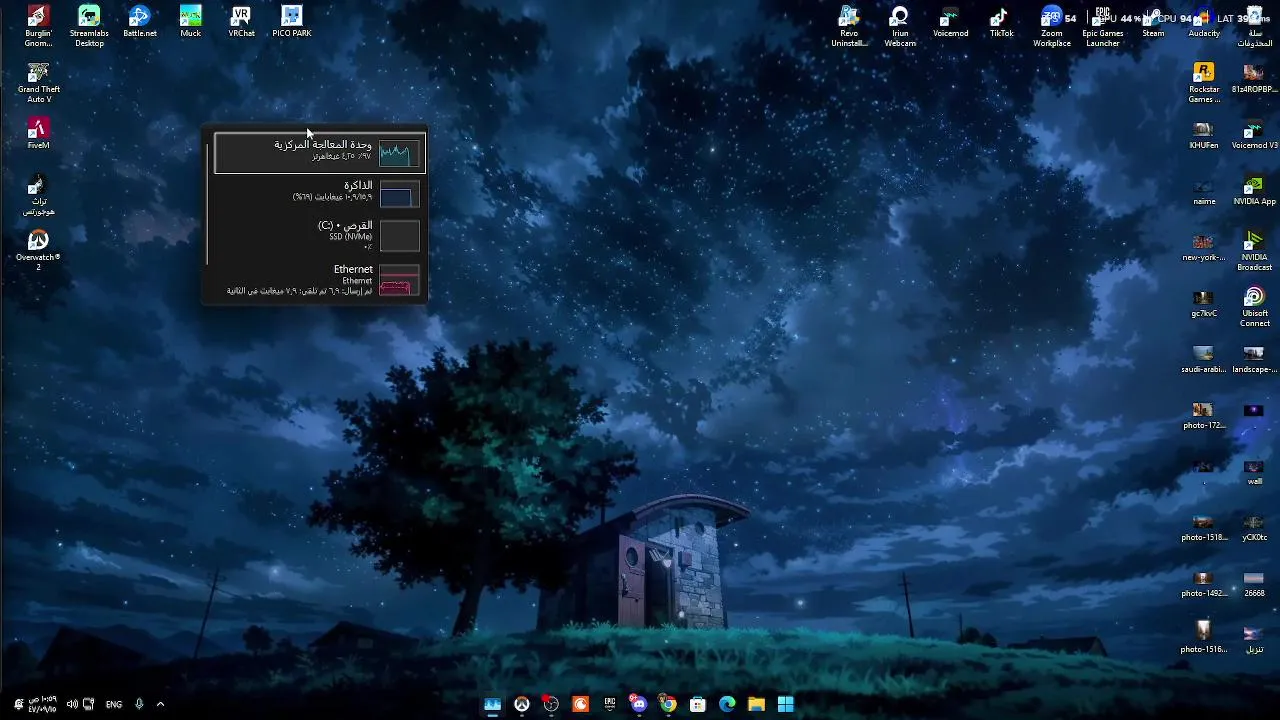Launch Zoom Workplace shortcut
Screen dimensions: 1280x720
1052,26
